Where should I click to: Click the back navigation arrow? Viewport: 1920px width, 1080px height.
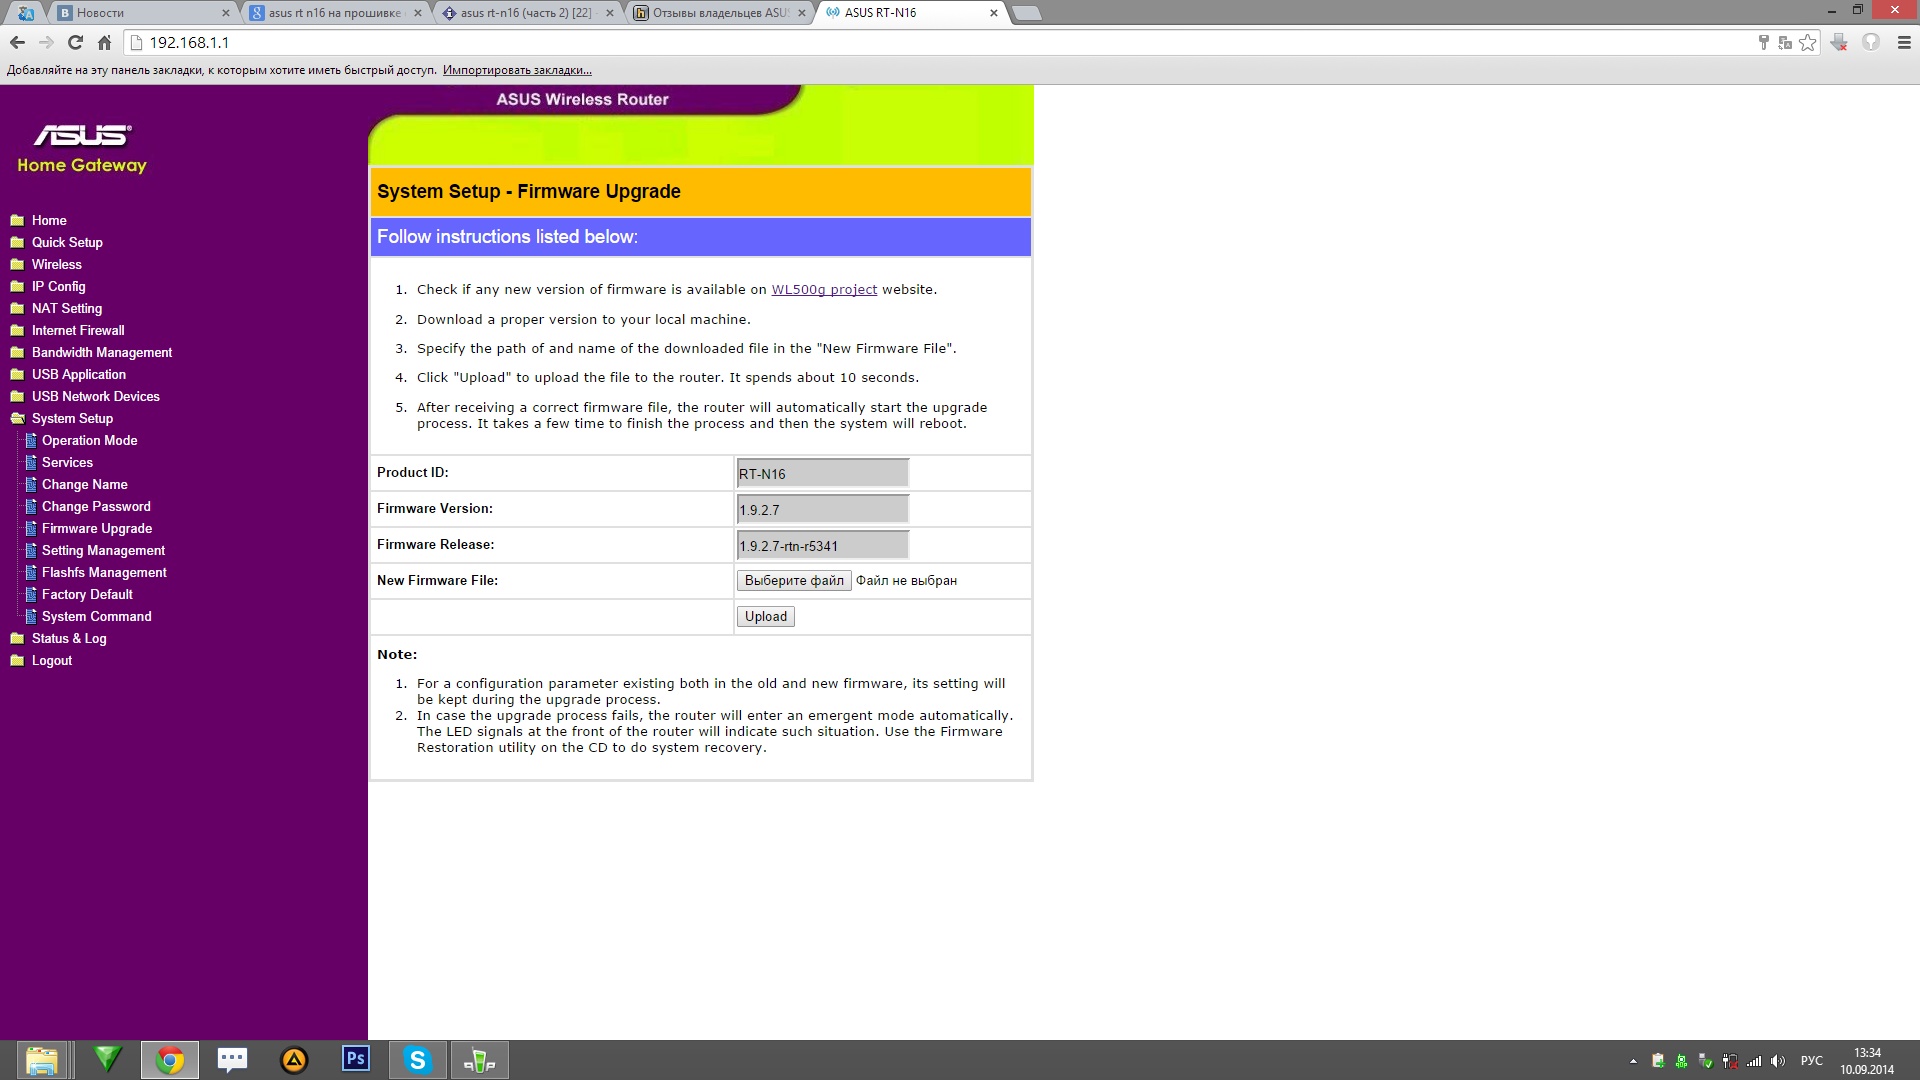point(17,42)
